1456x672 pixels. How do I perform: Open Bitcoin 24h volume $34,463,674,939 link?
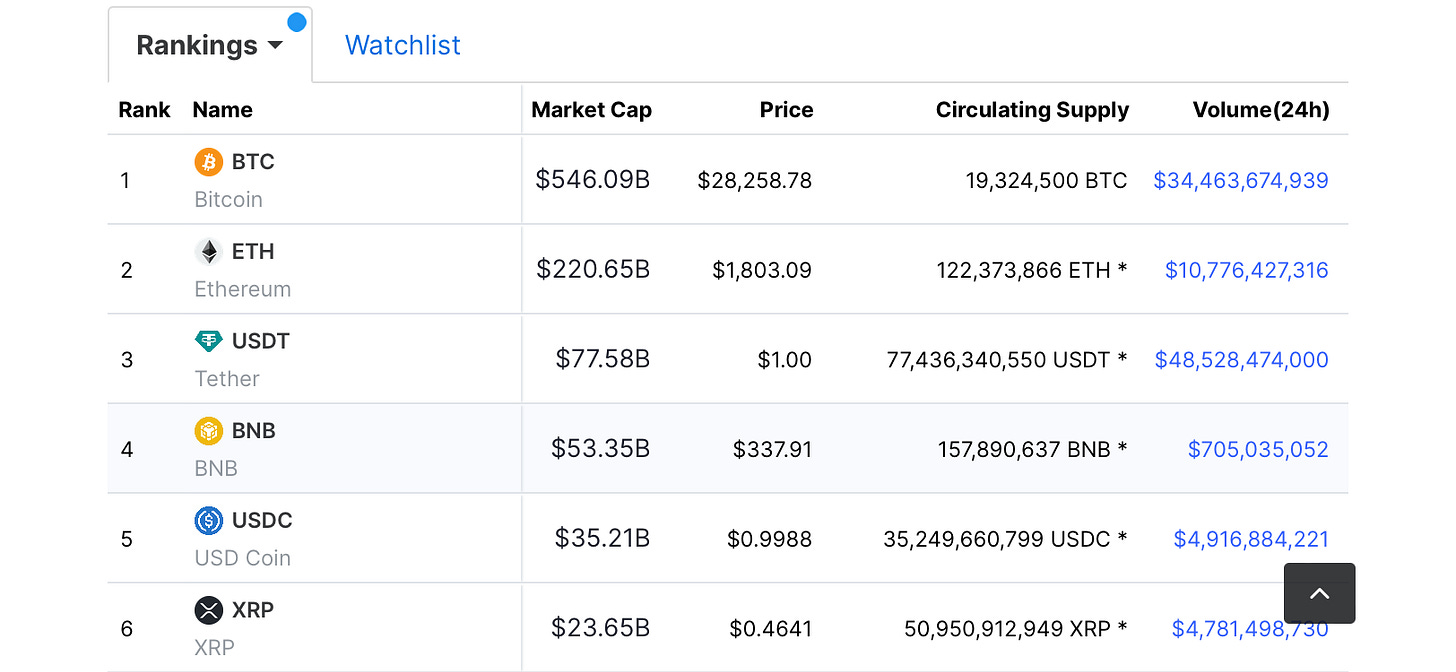pos(1240,181)
